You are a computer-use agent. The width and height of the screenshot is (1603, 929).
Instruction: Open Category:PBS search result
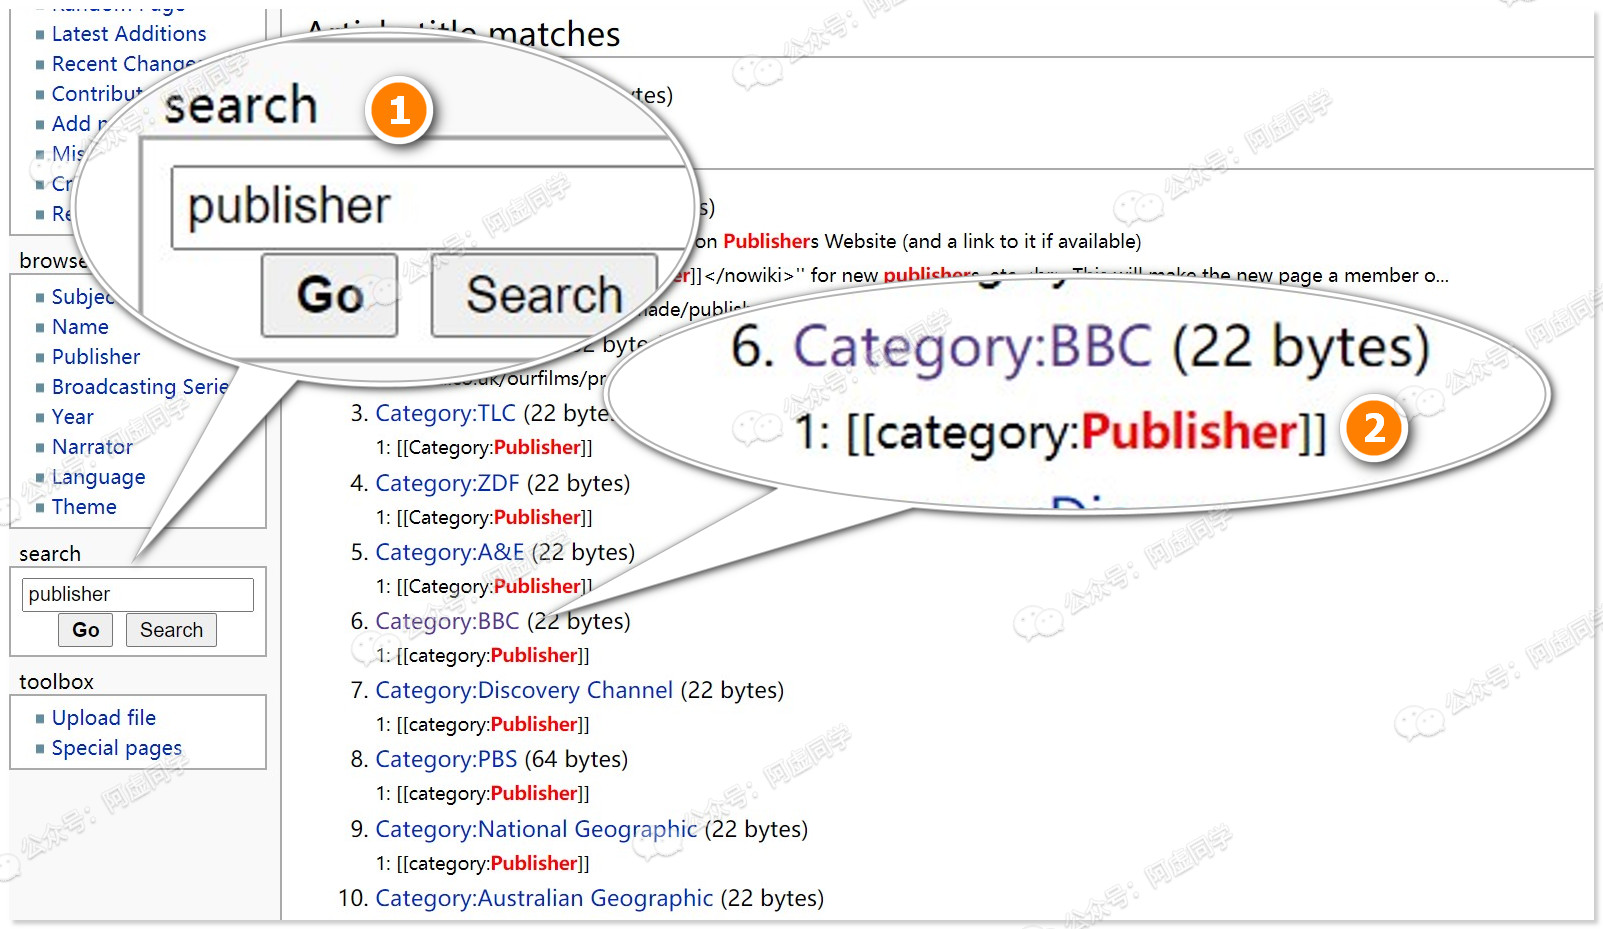coord(446,759)
